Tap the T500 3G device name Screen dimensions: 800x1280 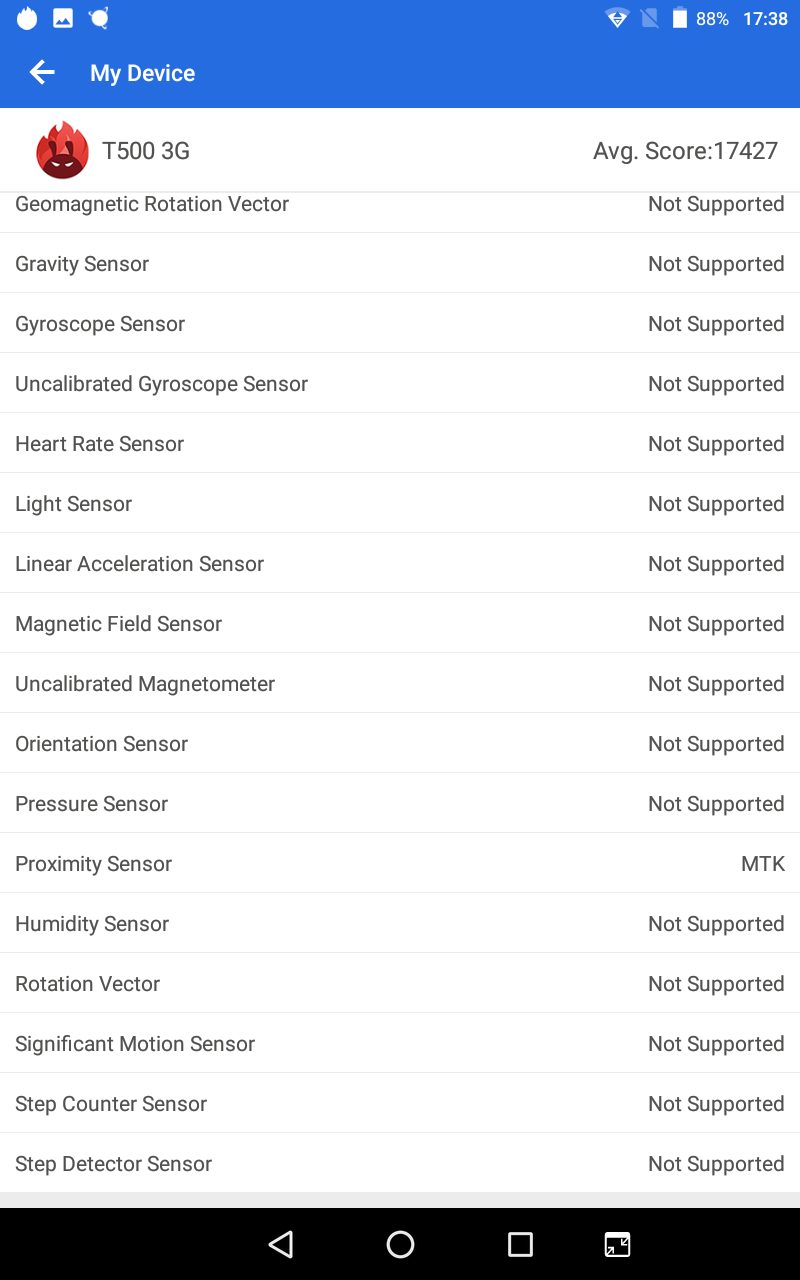tap(146, 151)
